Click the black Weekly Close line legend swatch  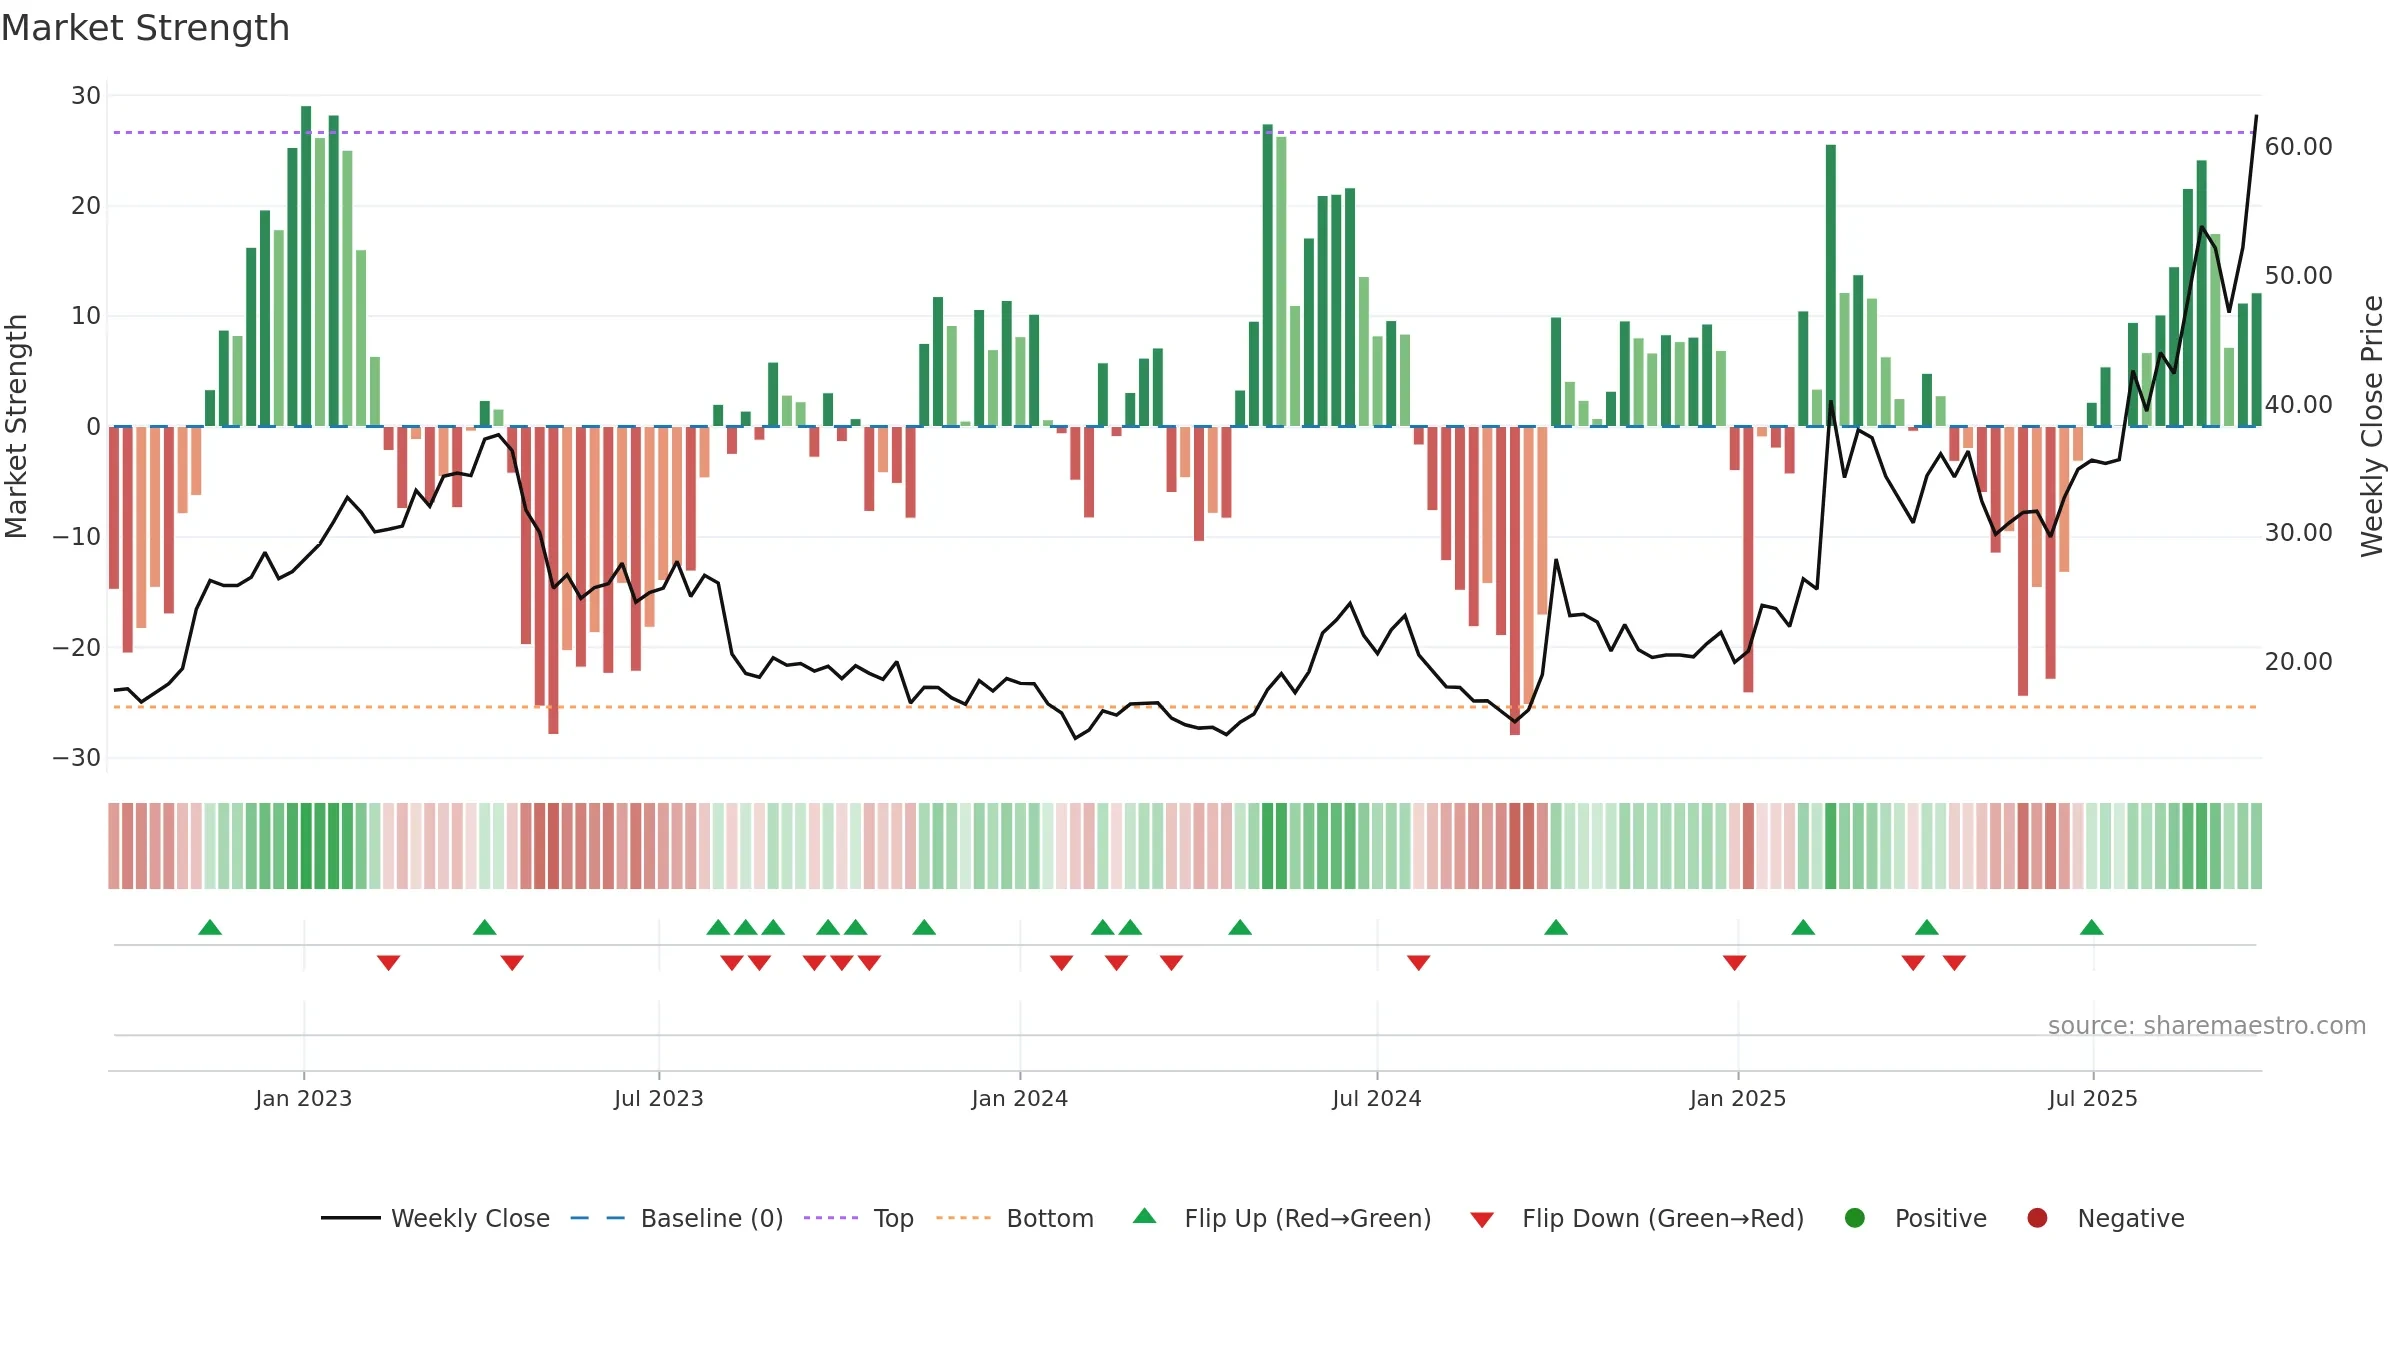pyautogui.click(x=351, y=1218)
